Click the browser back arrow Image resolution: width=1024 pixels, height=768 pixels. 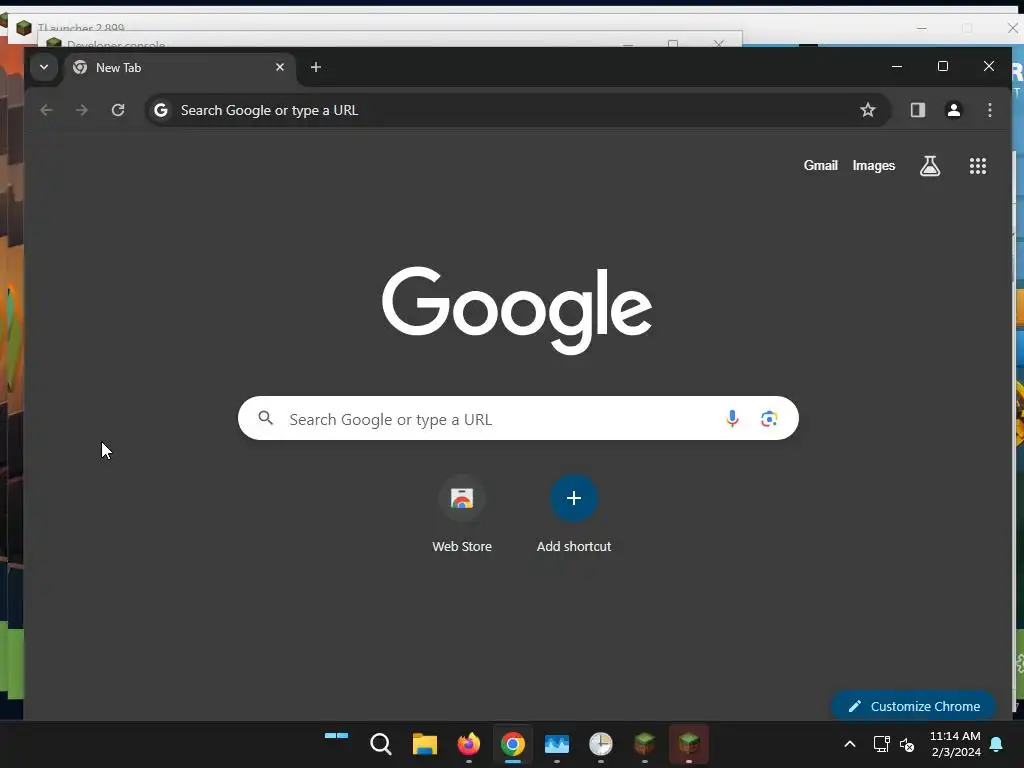coord(46,110)
